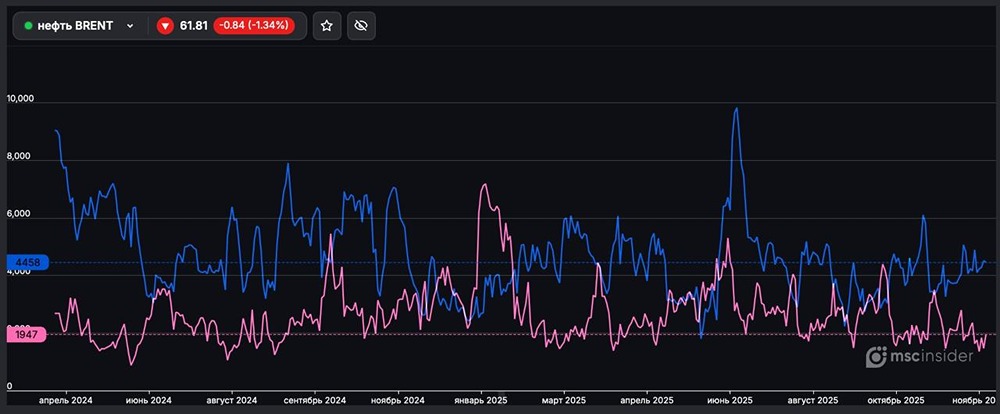Click the -0.84 (-1.34%) change badge
1000x414 pixels.
tap(253, 26)
